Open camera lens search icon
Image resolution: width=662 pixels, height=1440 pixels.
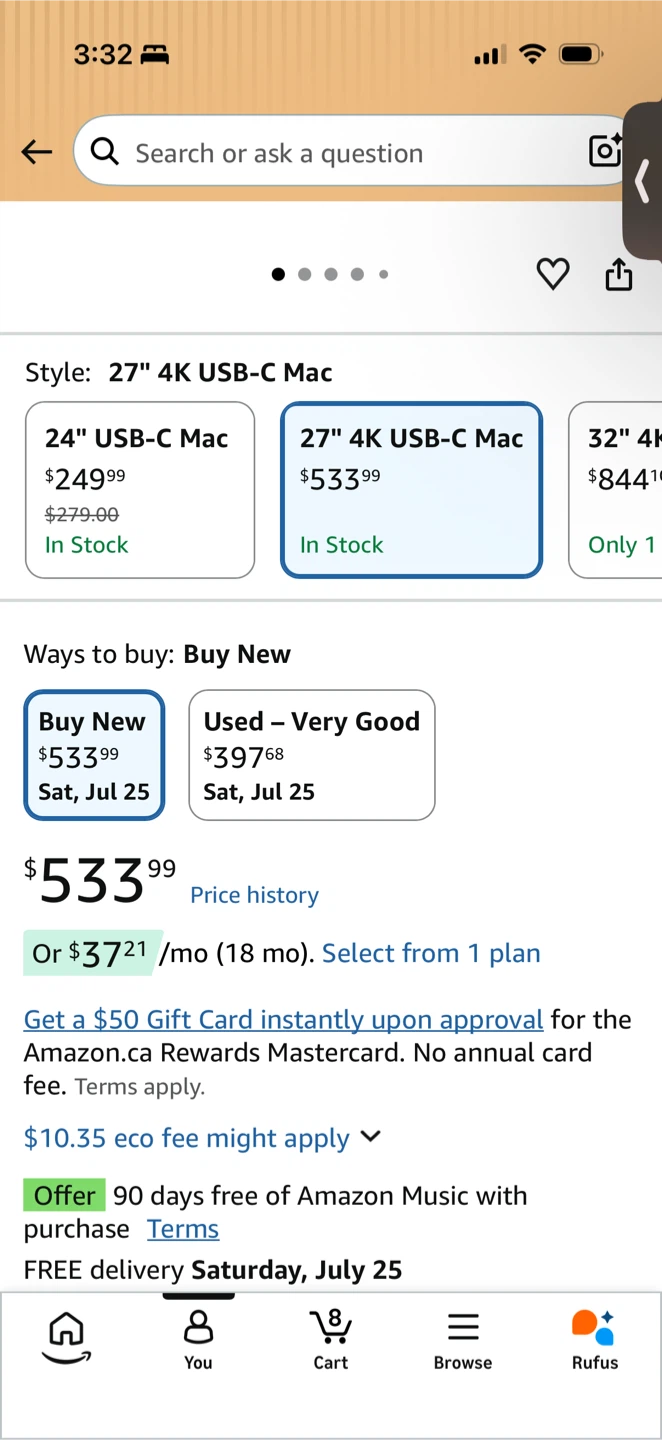605,151
